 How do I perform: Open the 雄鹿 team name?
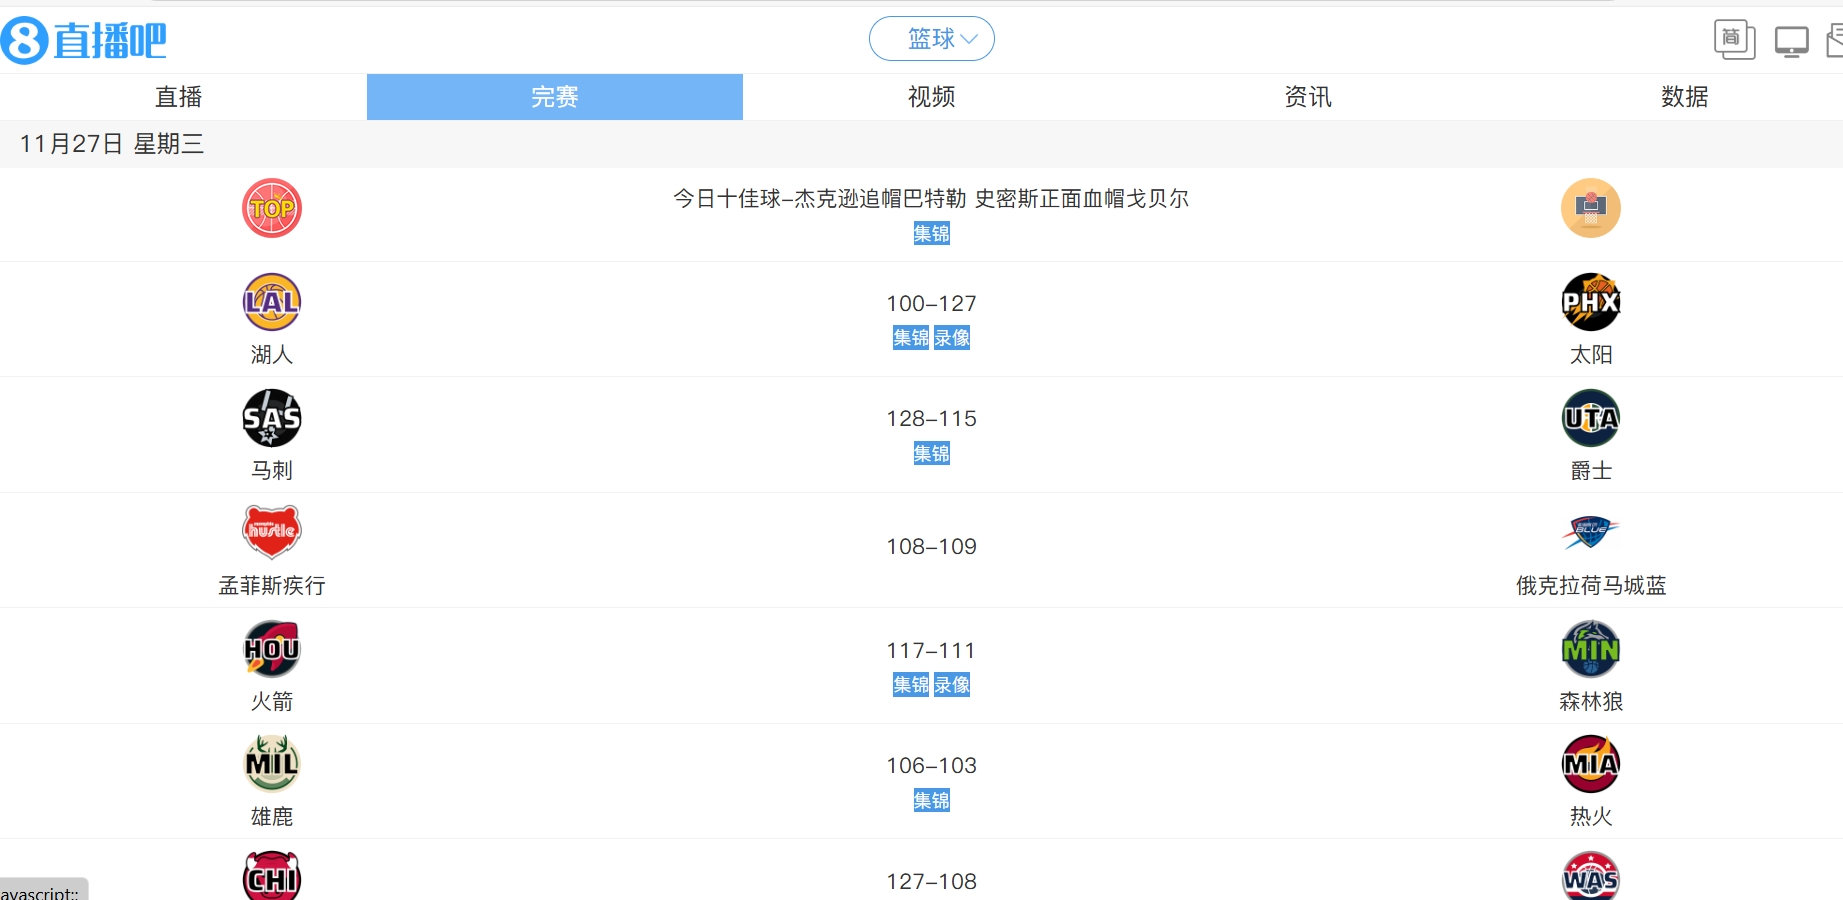click(272, 817)
